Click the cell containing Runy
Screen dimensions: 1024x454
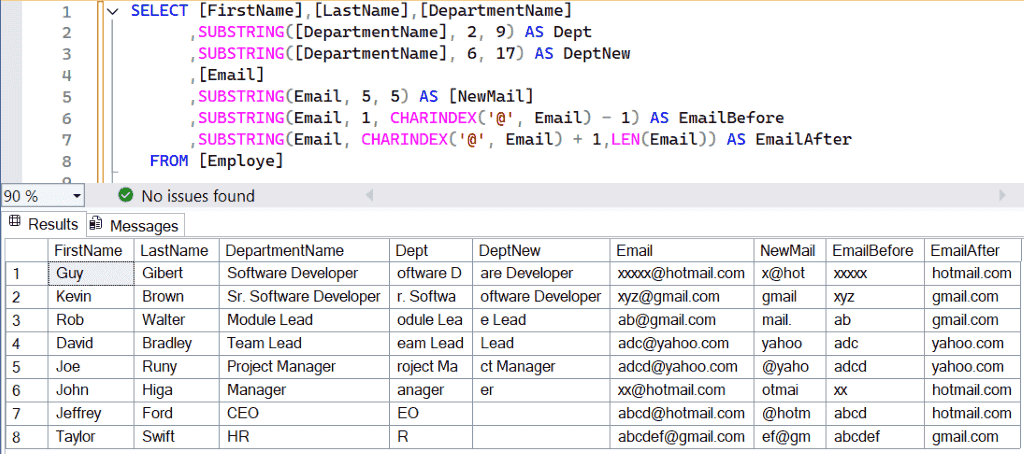(176, 366)
